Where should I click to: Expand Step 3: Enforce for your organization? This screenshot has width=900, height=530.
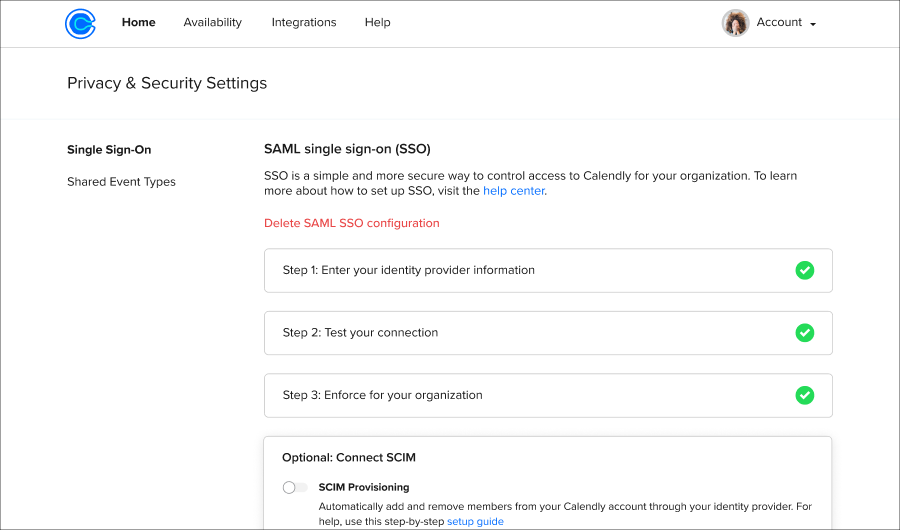548,396
